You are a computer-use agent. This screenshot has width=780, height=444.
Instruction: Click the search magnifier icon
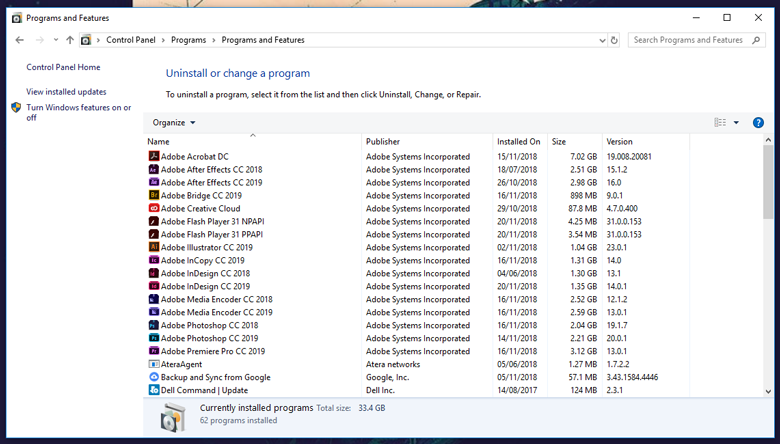click(x=756, y=40)
